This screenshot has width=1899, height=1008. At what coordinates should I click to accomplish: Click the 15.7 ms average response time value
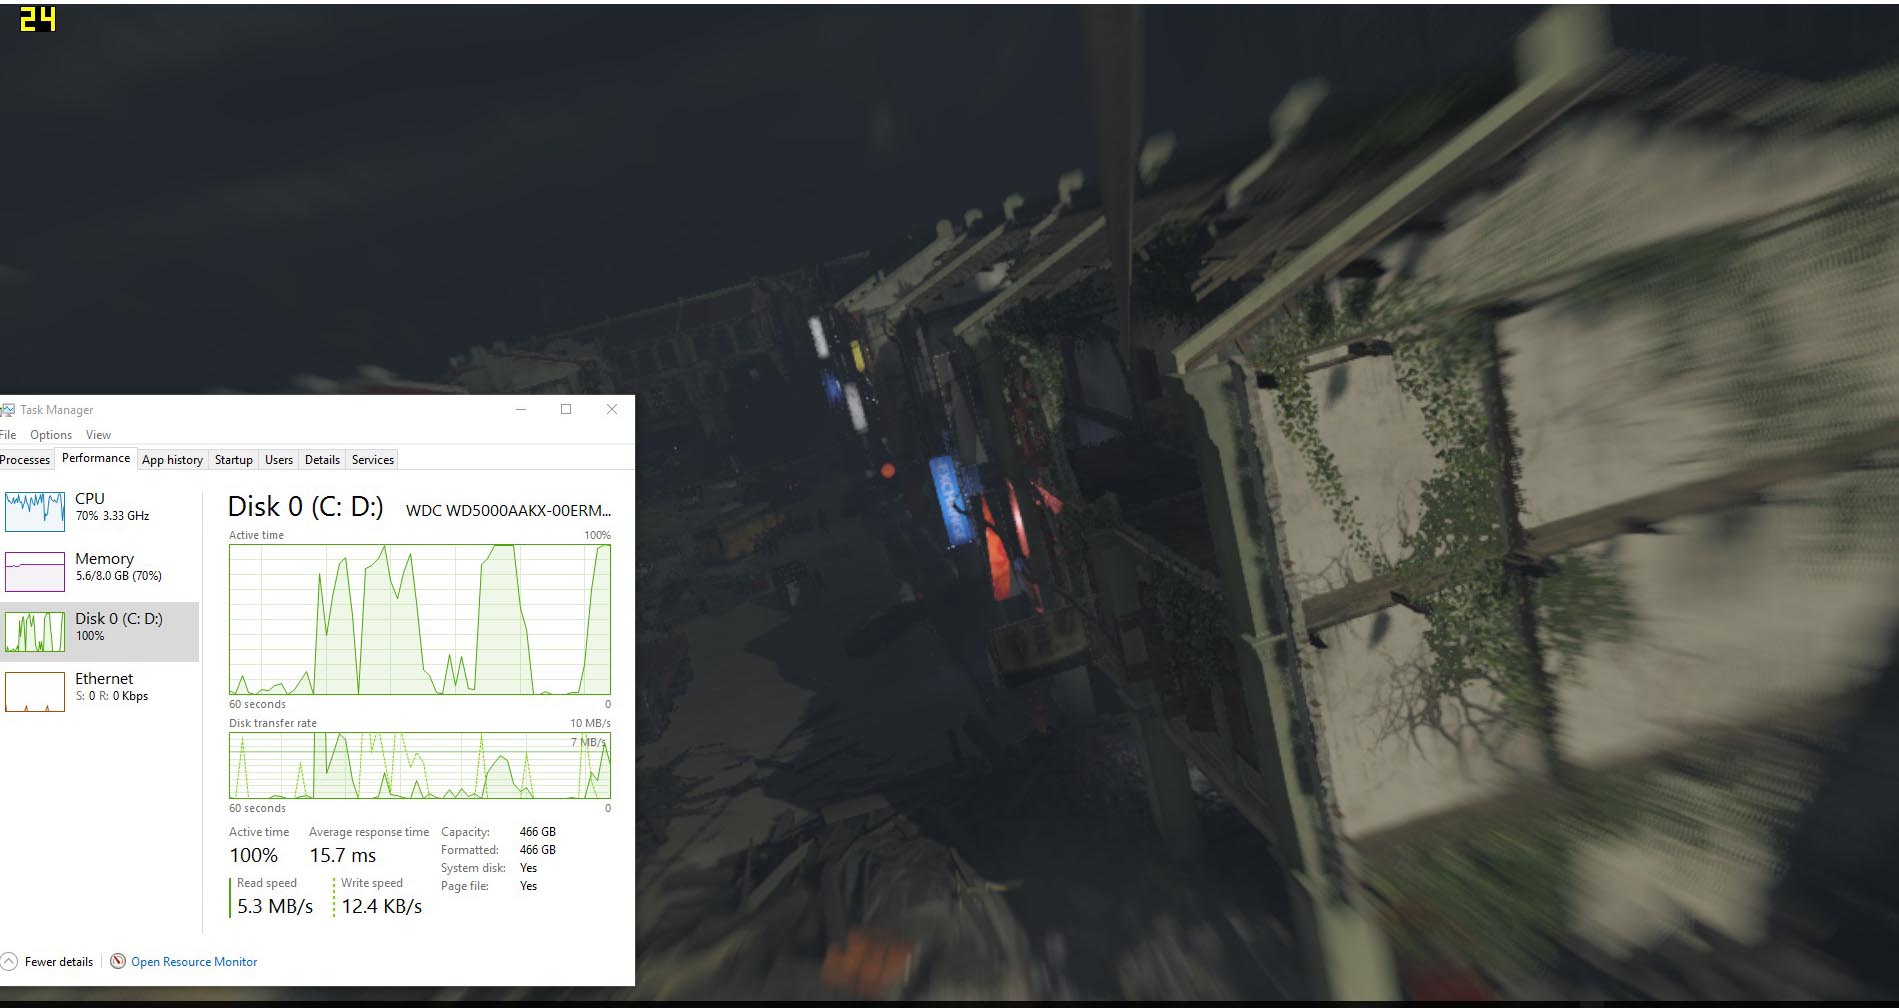pos(343,856)
